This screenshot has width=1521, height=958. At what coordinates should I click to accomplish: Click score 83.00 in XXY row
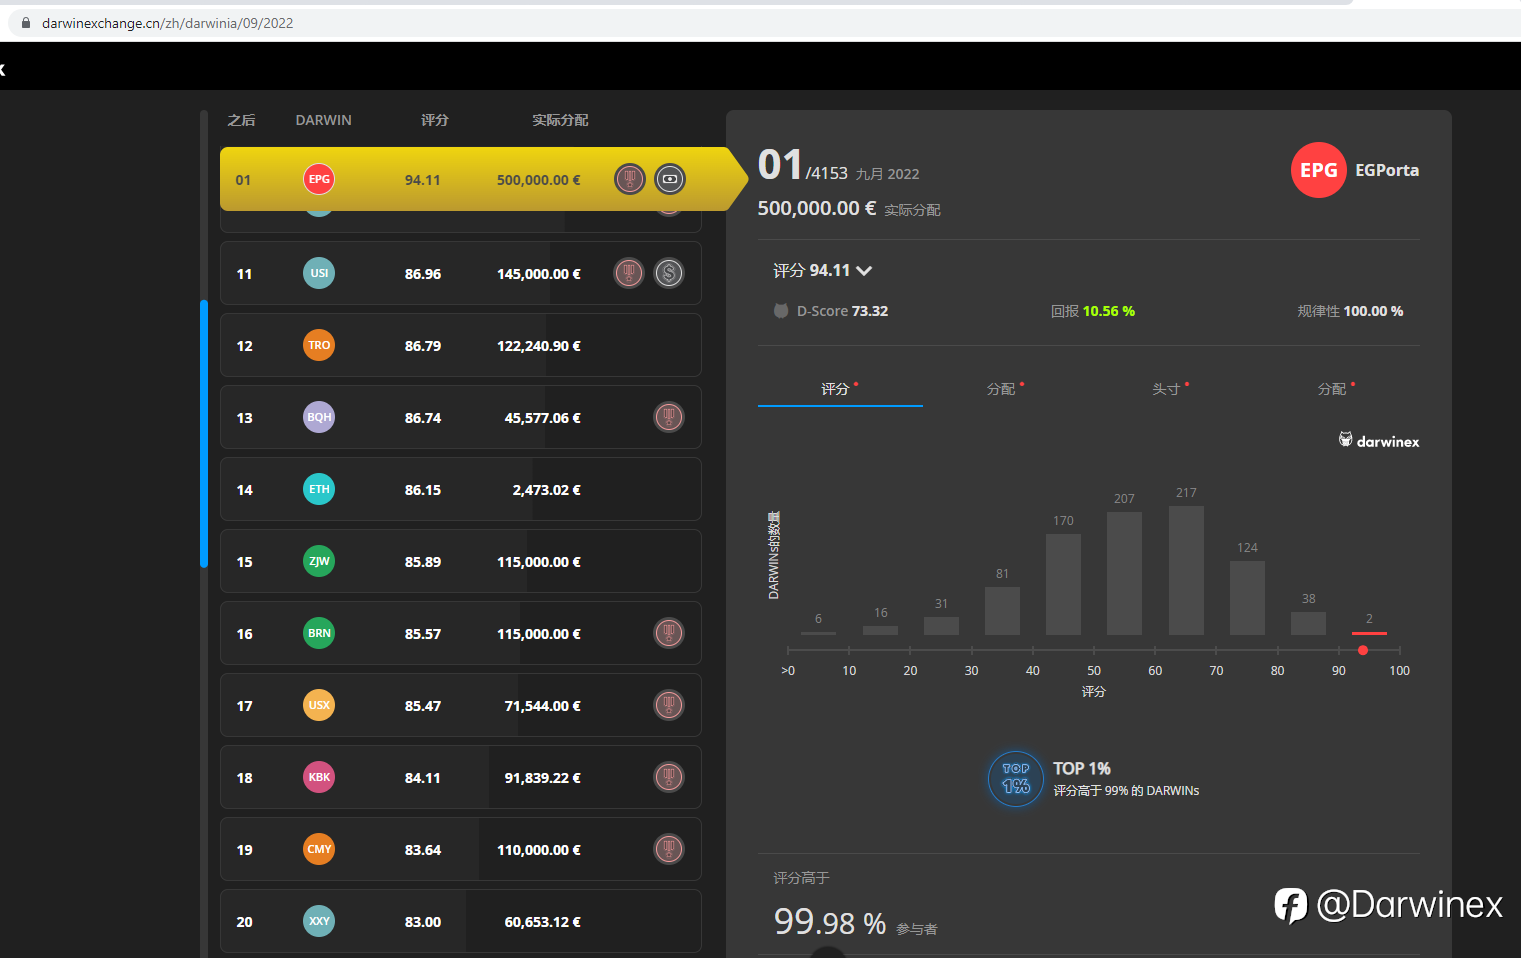(423, 922)
